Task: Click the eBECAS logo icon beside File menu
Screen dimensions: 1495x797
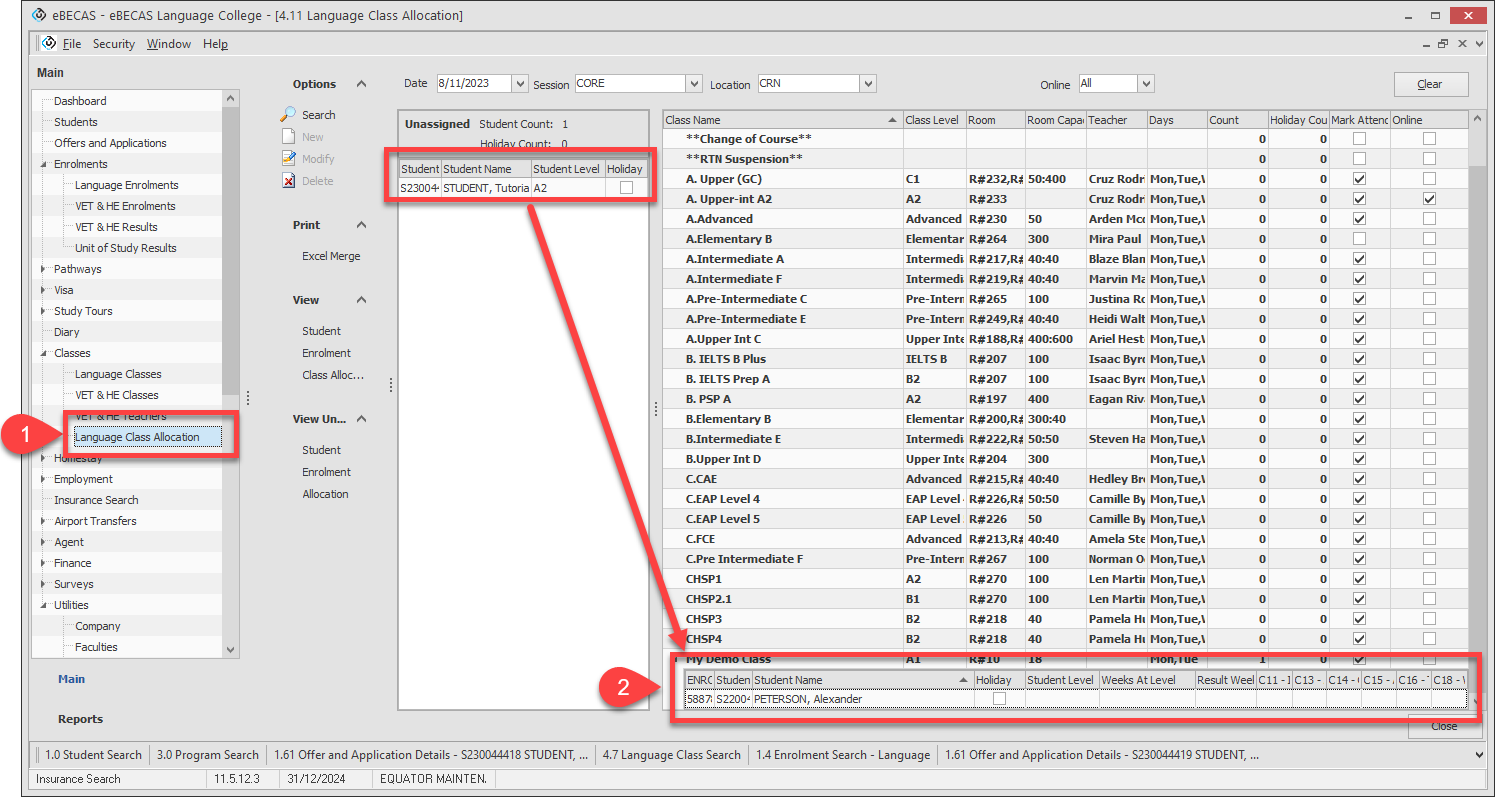Action: coord(48,43)
